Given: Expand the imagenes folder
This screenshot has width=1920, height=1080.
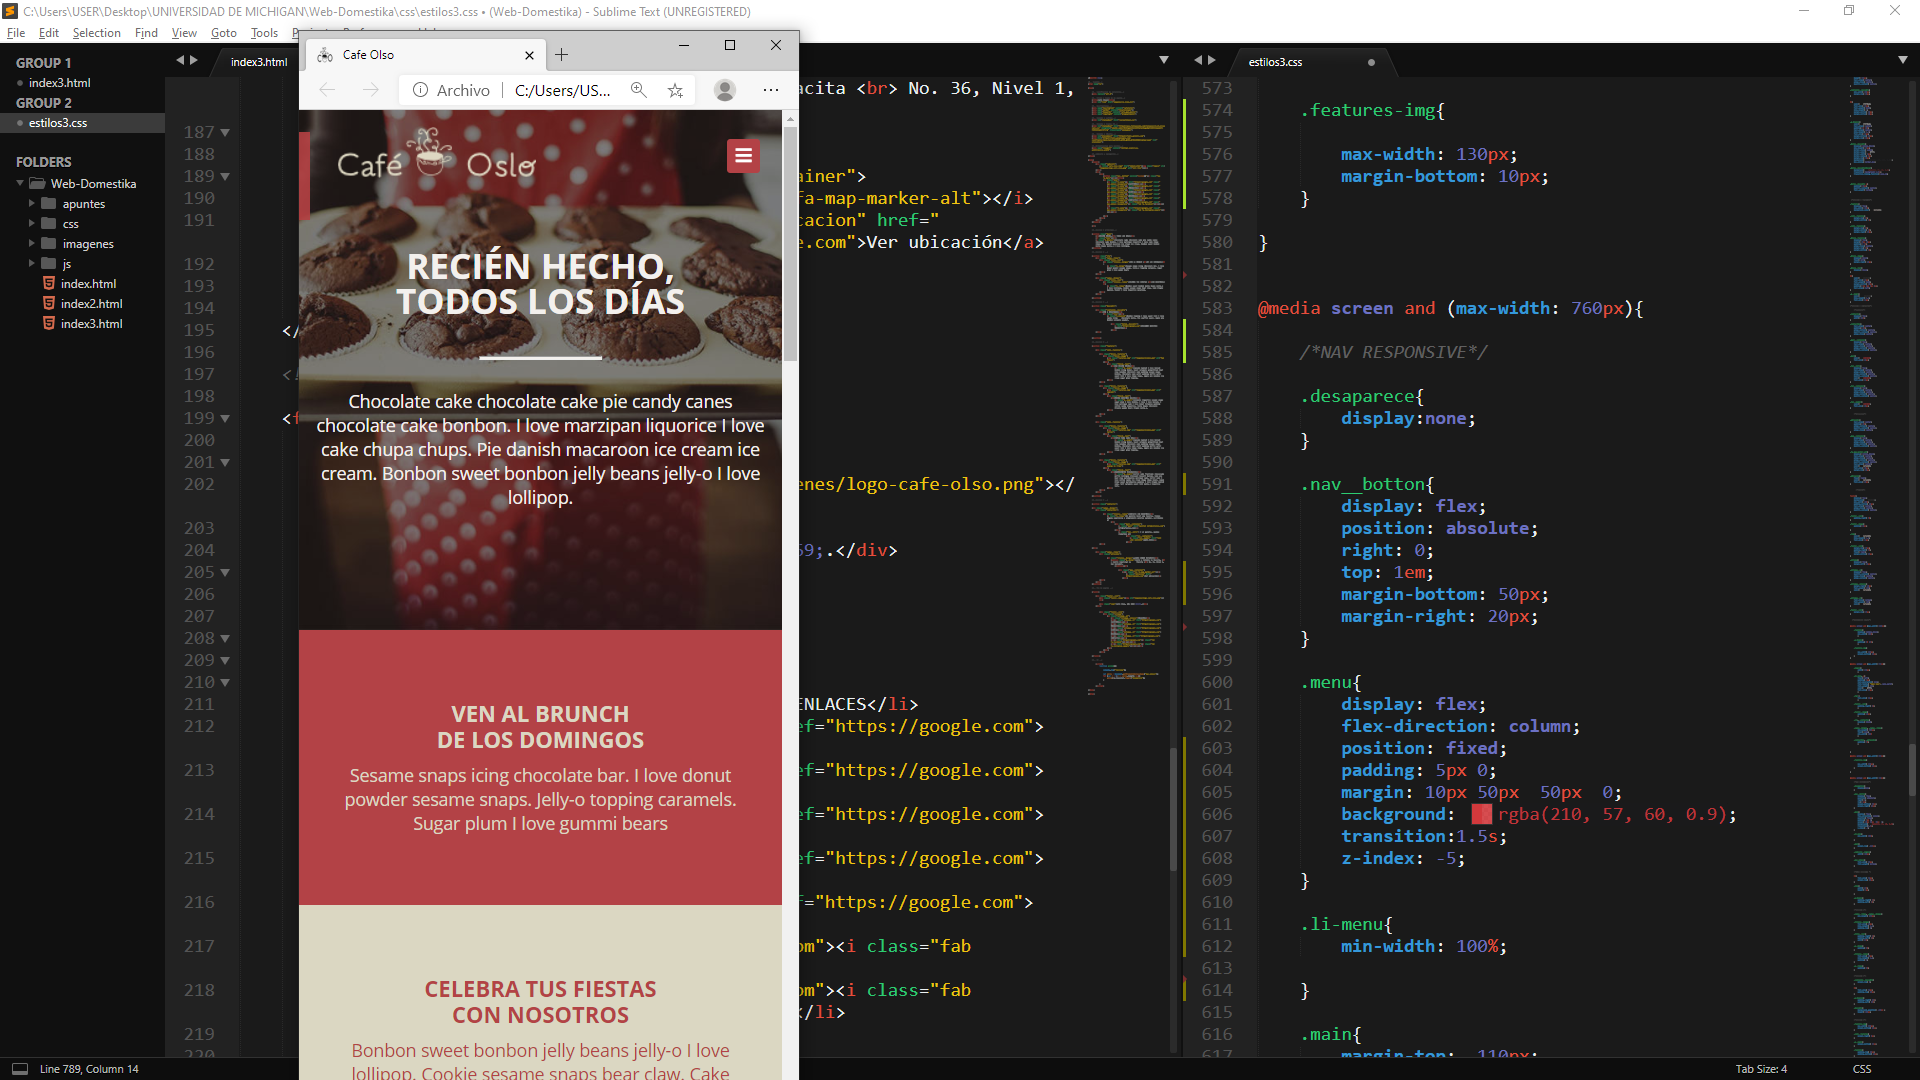Looking at the screenshot, I should pyautogui.click(x=32, y=244).
